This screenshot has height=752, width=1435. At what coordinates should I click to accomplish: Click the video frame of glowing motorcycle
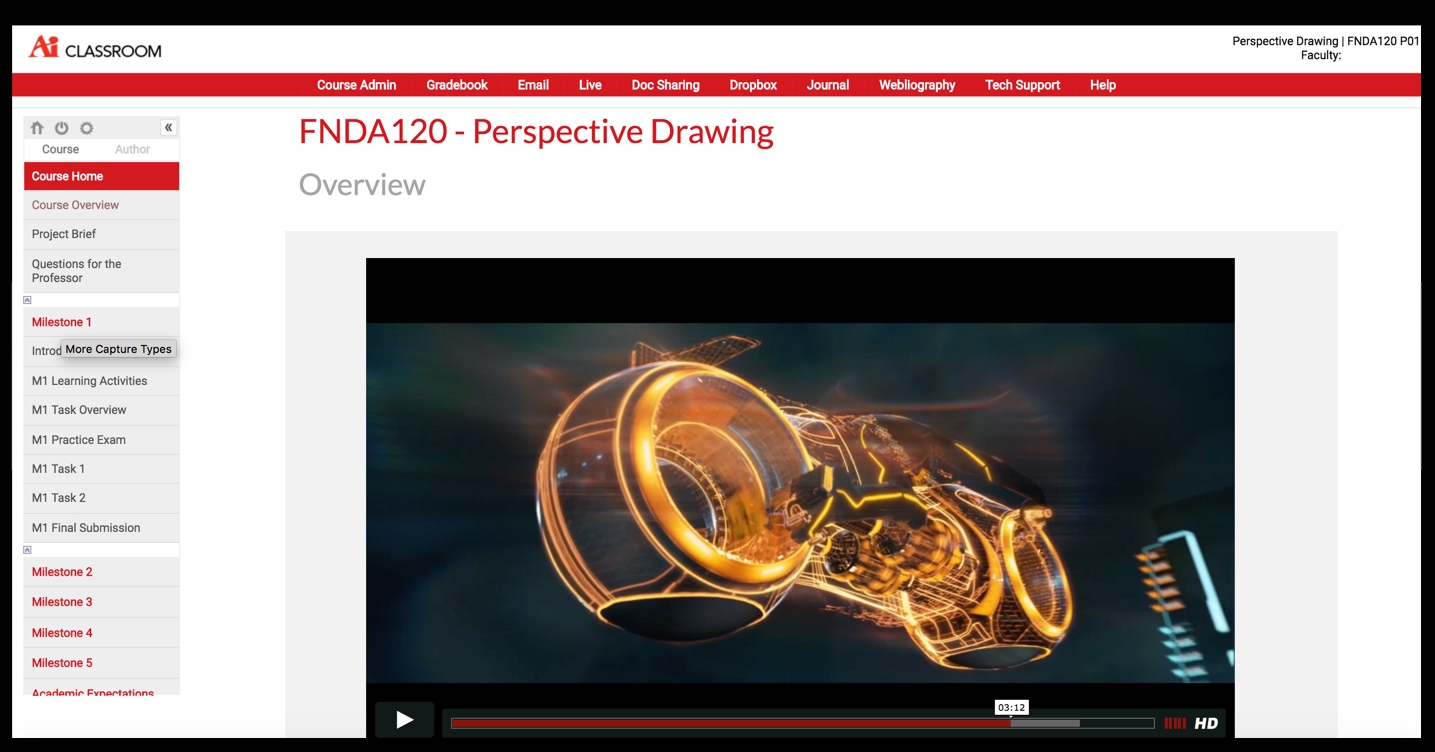[x=800, y=503]
